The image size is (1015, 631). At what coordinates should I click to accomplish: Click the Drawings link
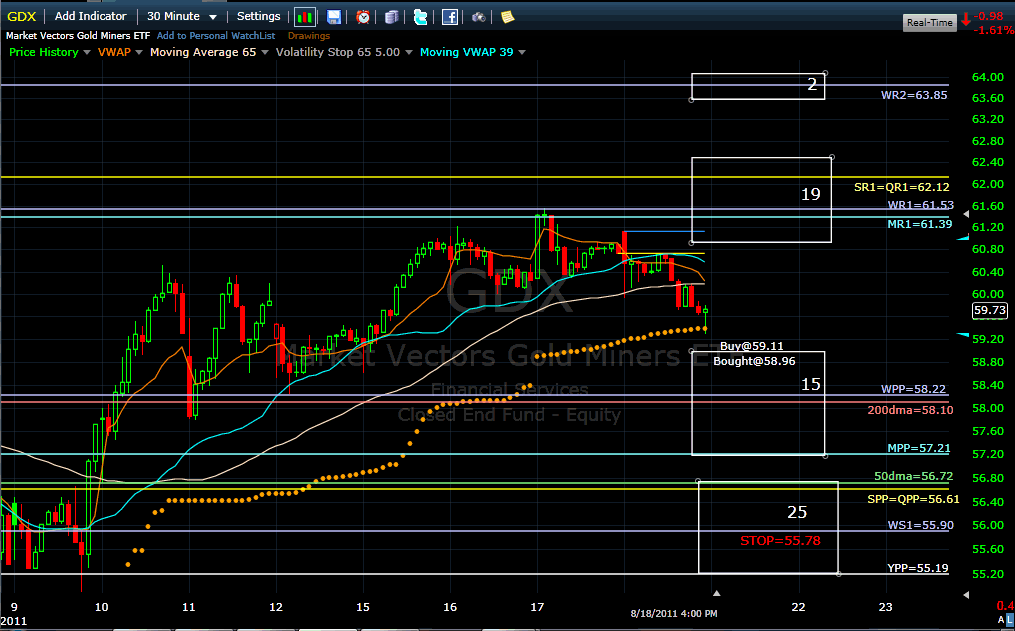pyautogui.click(x=308, y=36)
